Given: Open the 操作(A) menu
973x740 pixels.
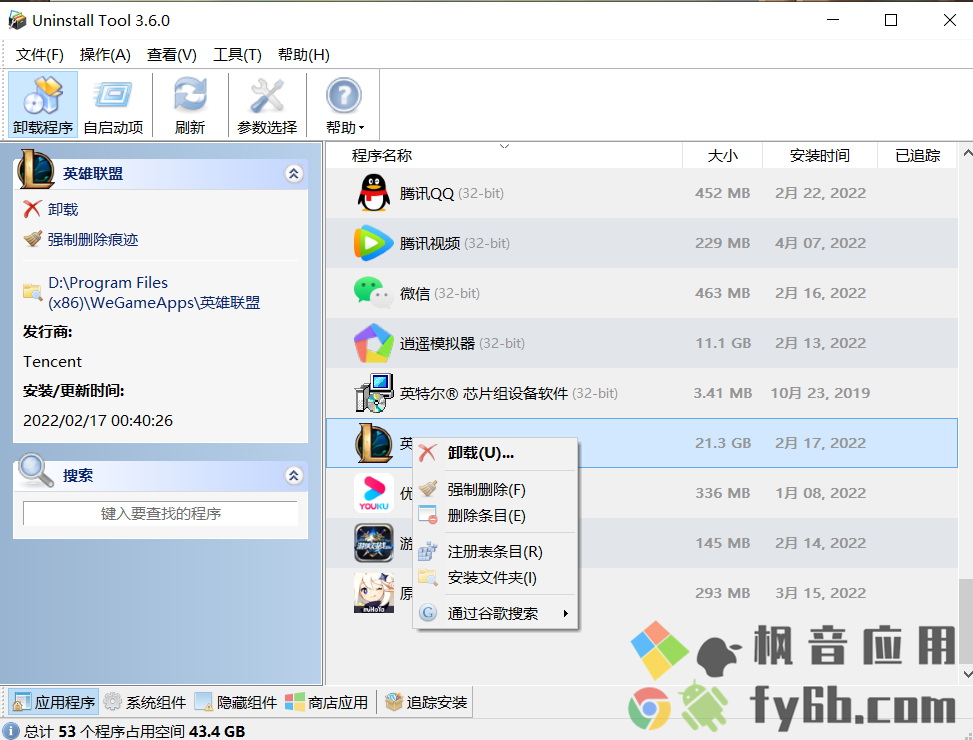Looking at the screenshot, I should (105, 55).
